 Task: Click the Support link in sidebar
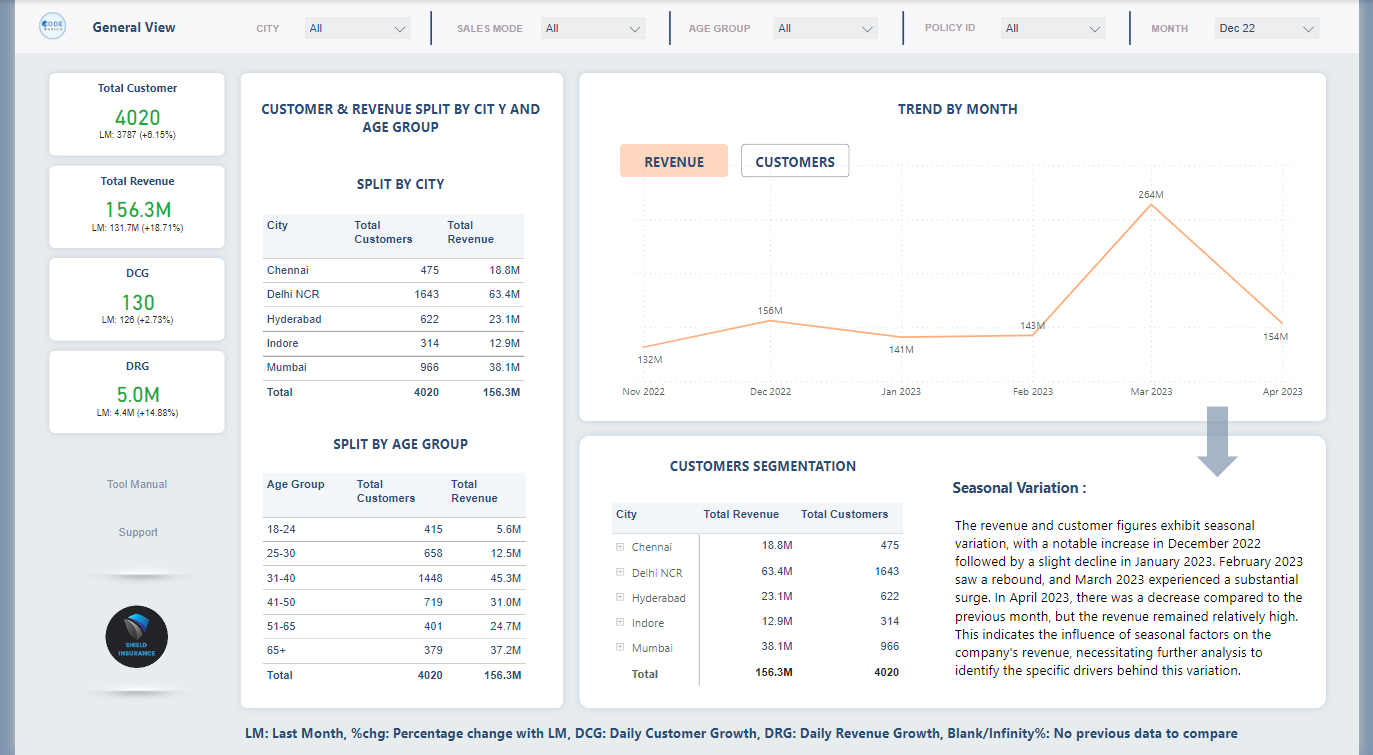[138, 532]
